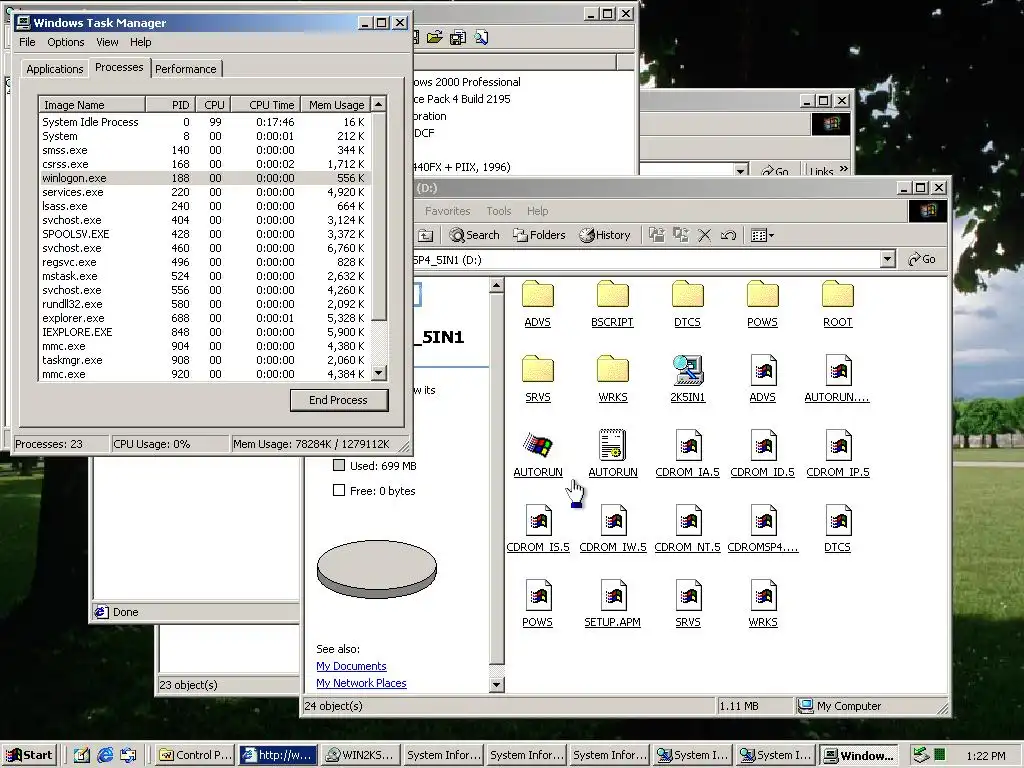Open Task Manager Options menu
Viewport: 1024px width, 768px height.
pos(65,42)
